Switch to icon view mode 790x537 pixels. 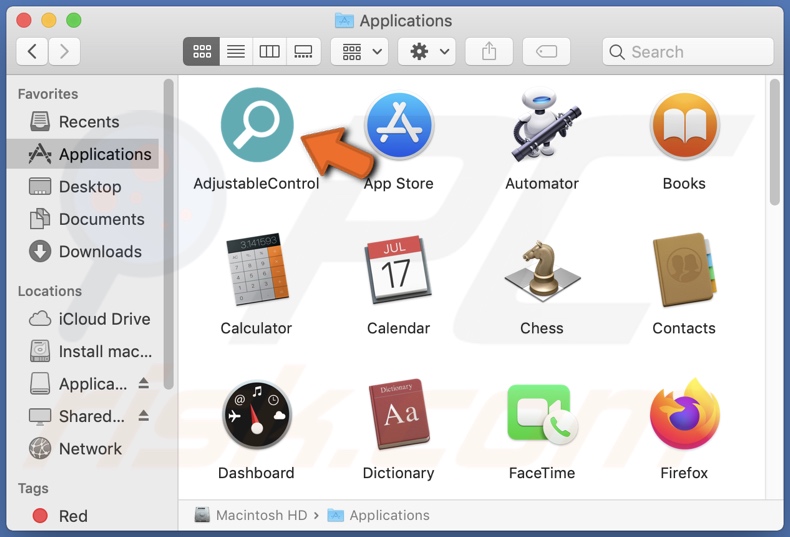click(202, 51)
